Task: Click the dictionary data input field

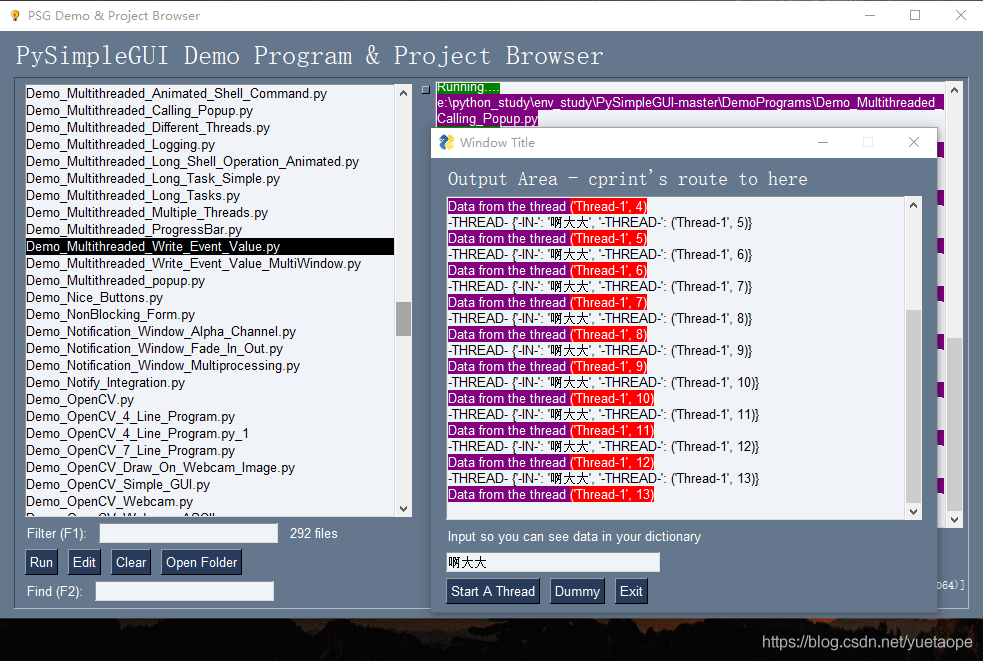Action: (553, 563)
